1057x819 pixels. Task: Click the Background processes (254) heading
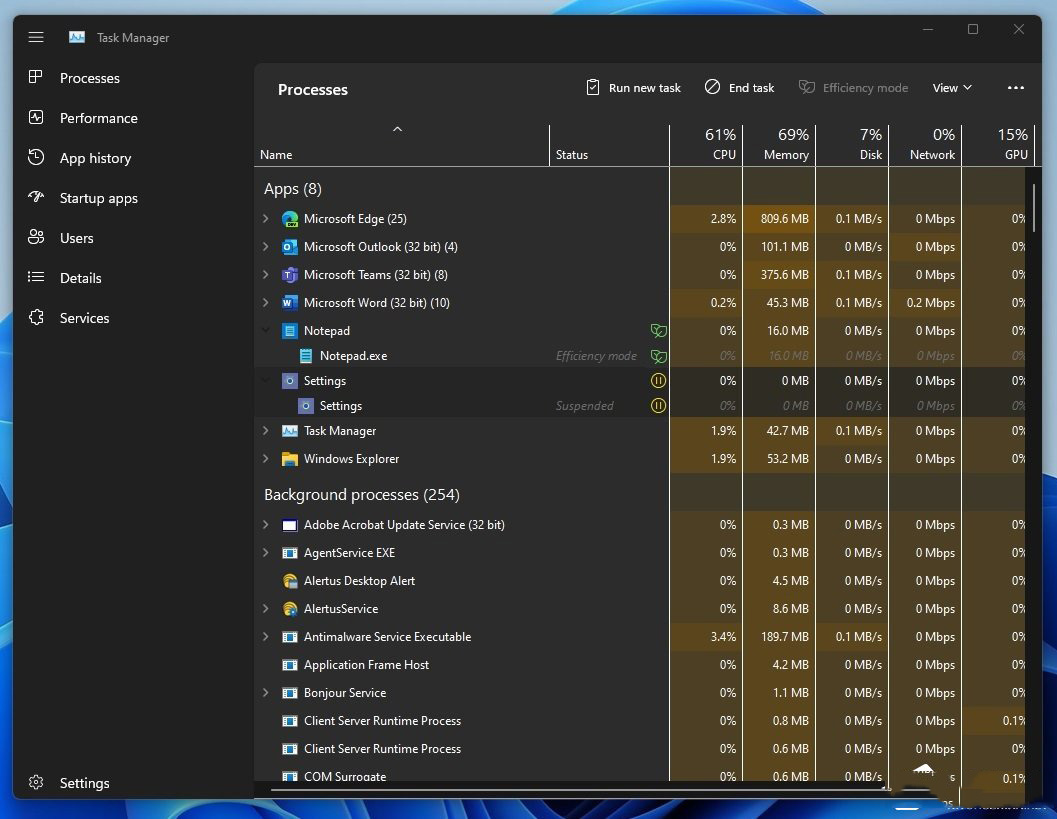[362, 495]
